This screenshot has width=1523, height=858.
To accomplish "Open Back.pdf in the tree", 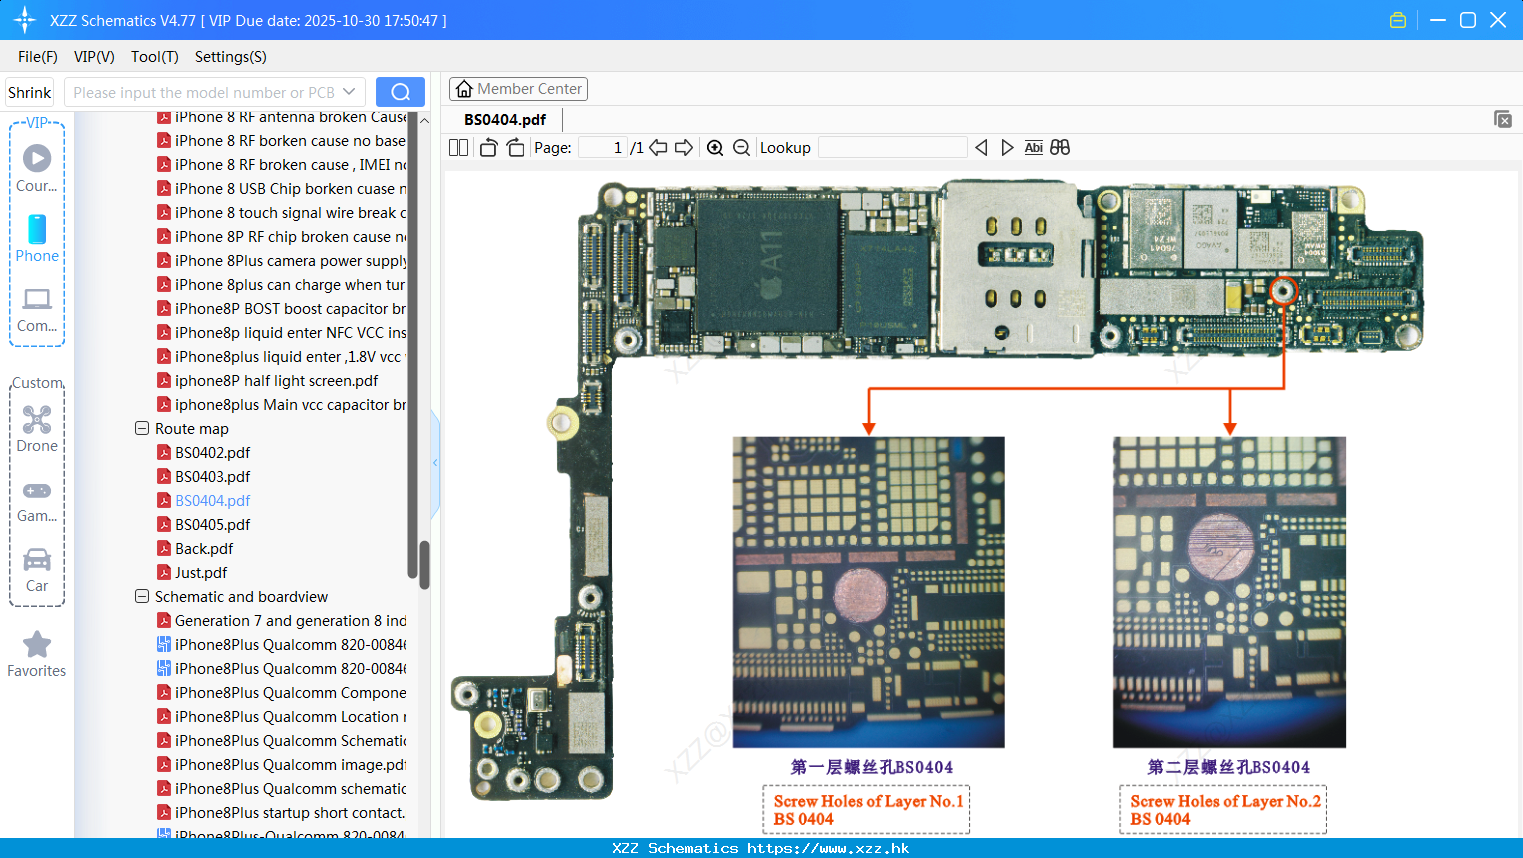I will click(x=204, y=548).
